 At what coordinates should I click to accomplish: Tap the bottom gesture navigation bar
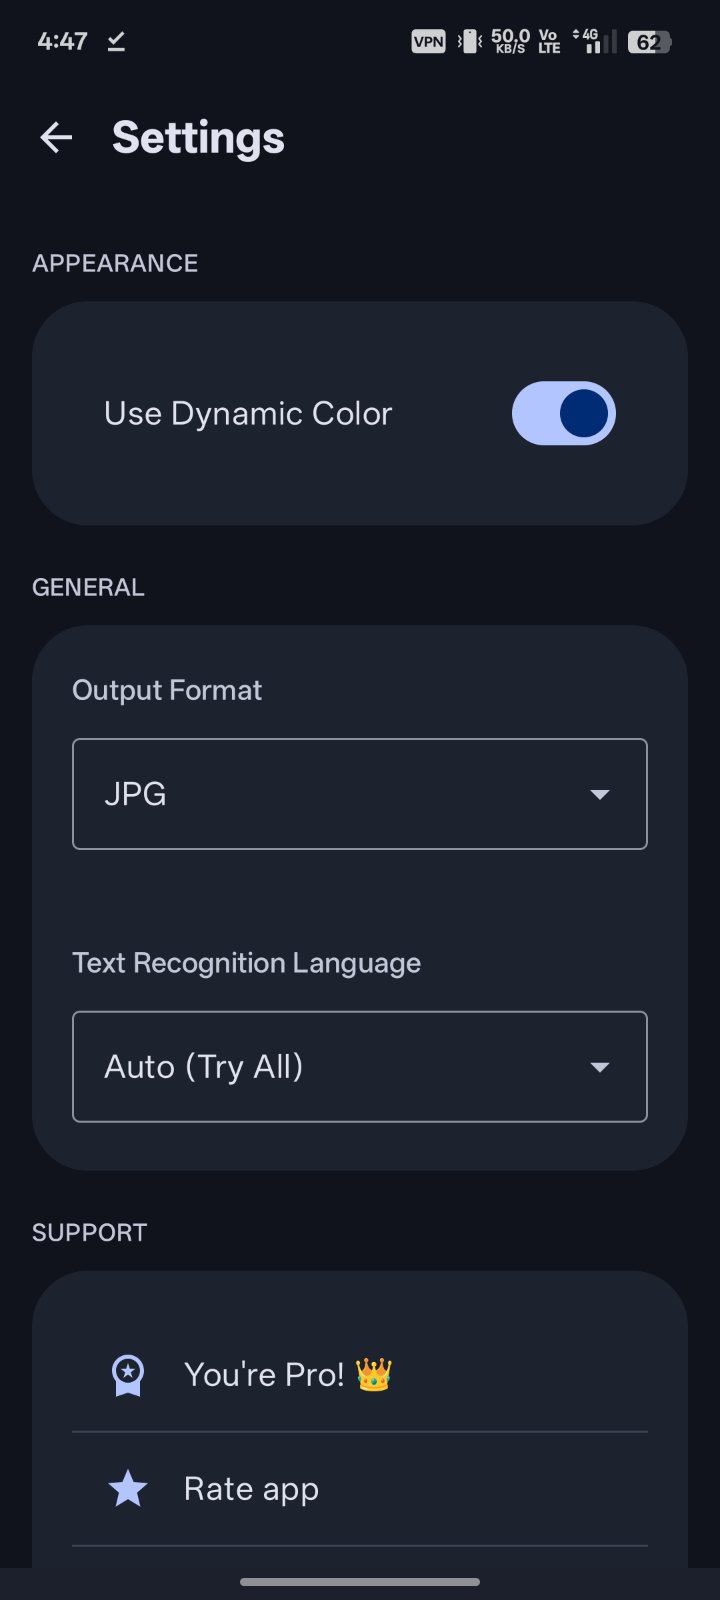[x=360, y=1582]
